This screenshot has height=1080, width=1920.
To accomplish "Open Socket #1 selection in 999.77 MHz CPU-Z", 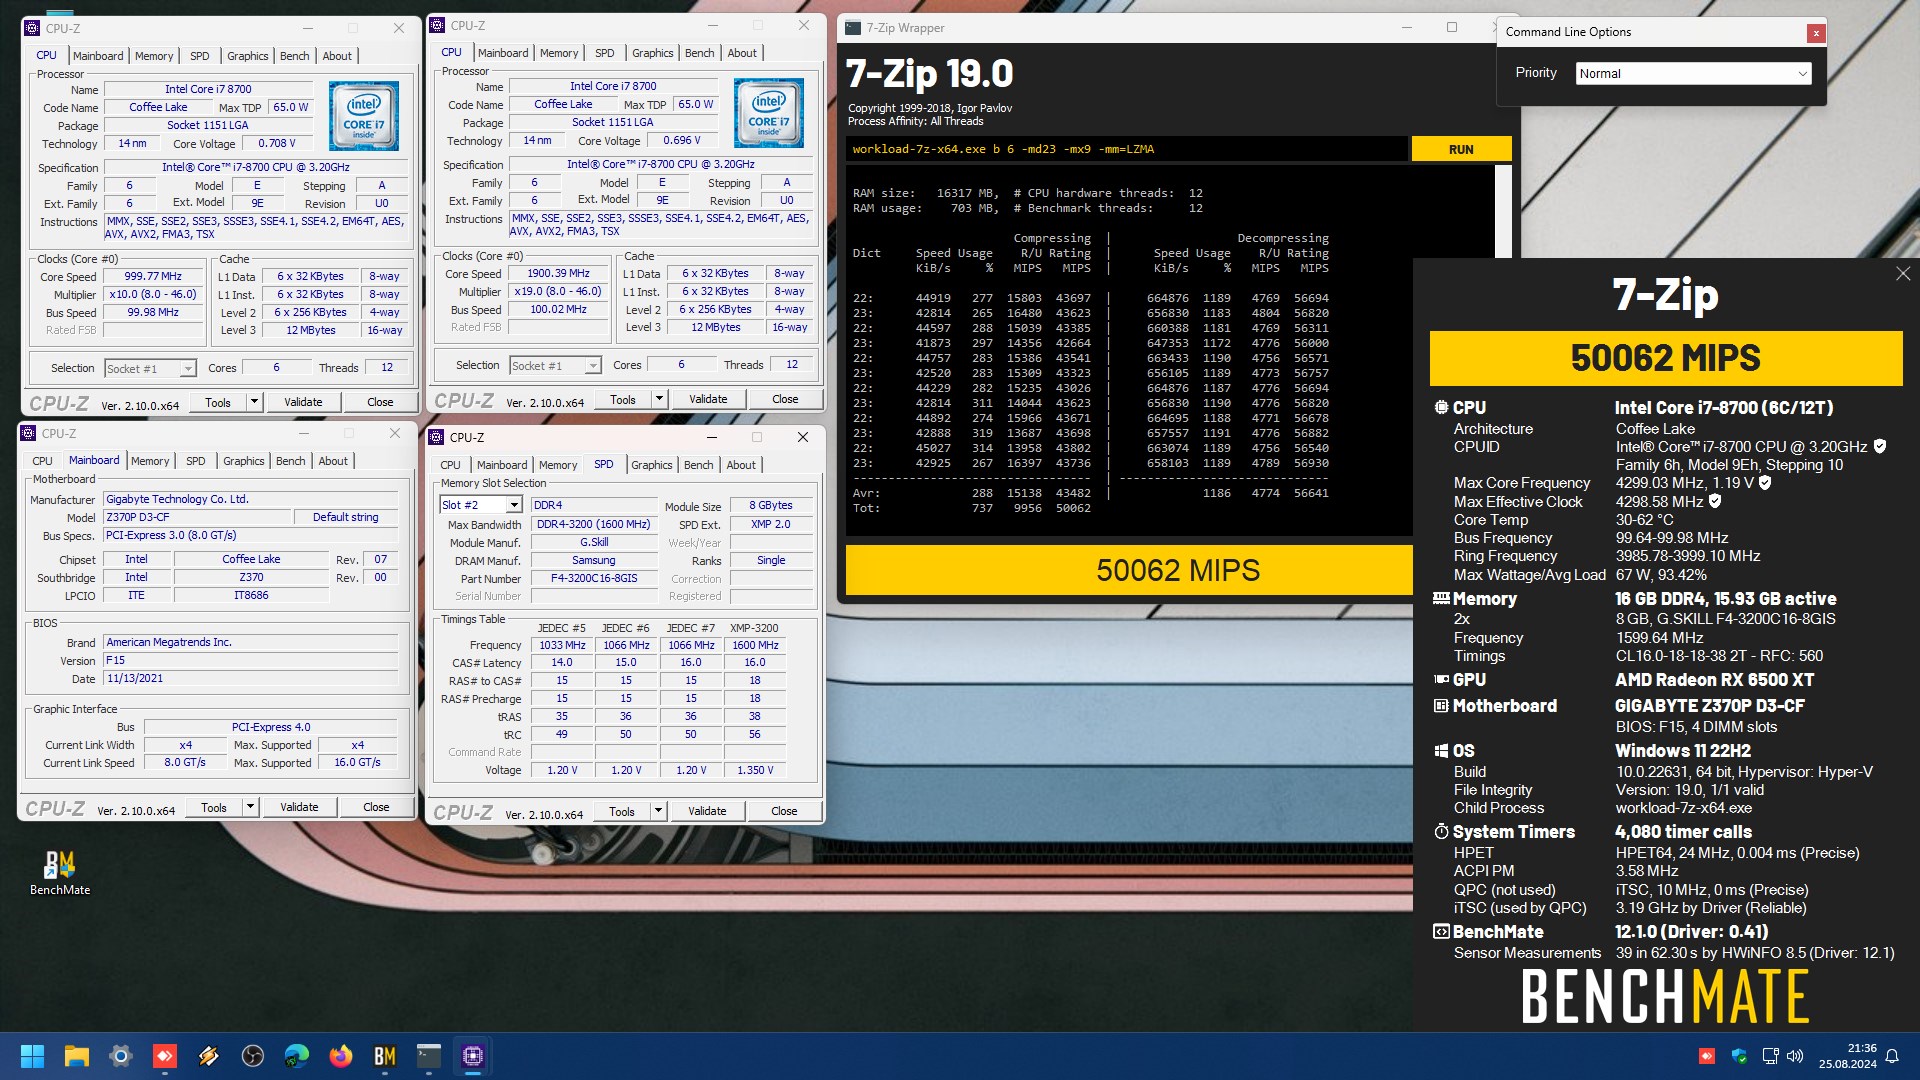I will (150, 369).
